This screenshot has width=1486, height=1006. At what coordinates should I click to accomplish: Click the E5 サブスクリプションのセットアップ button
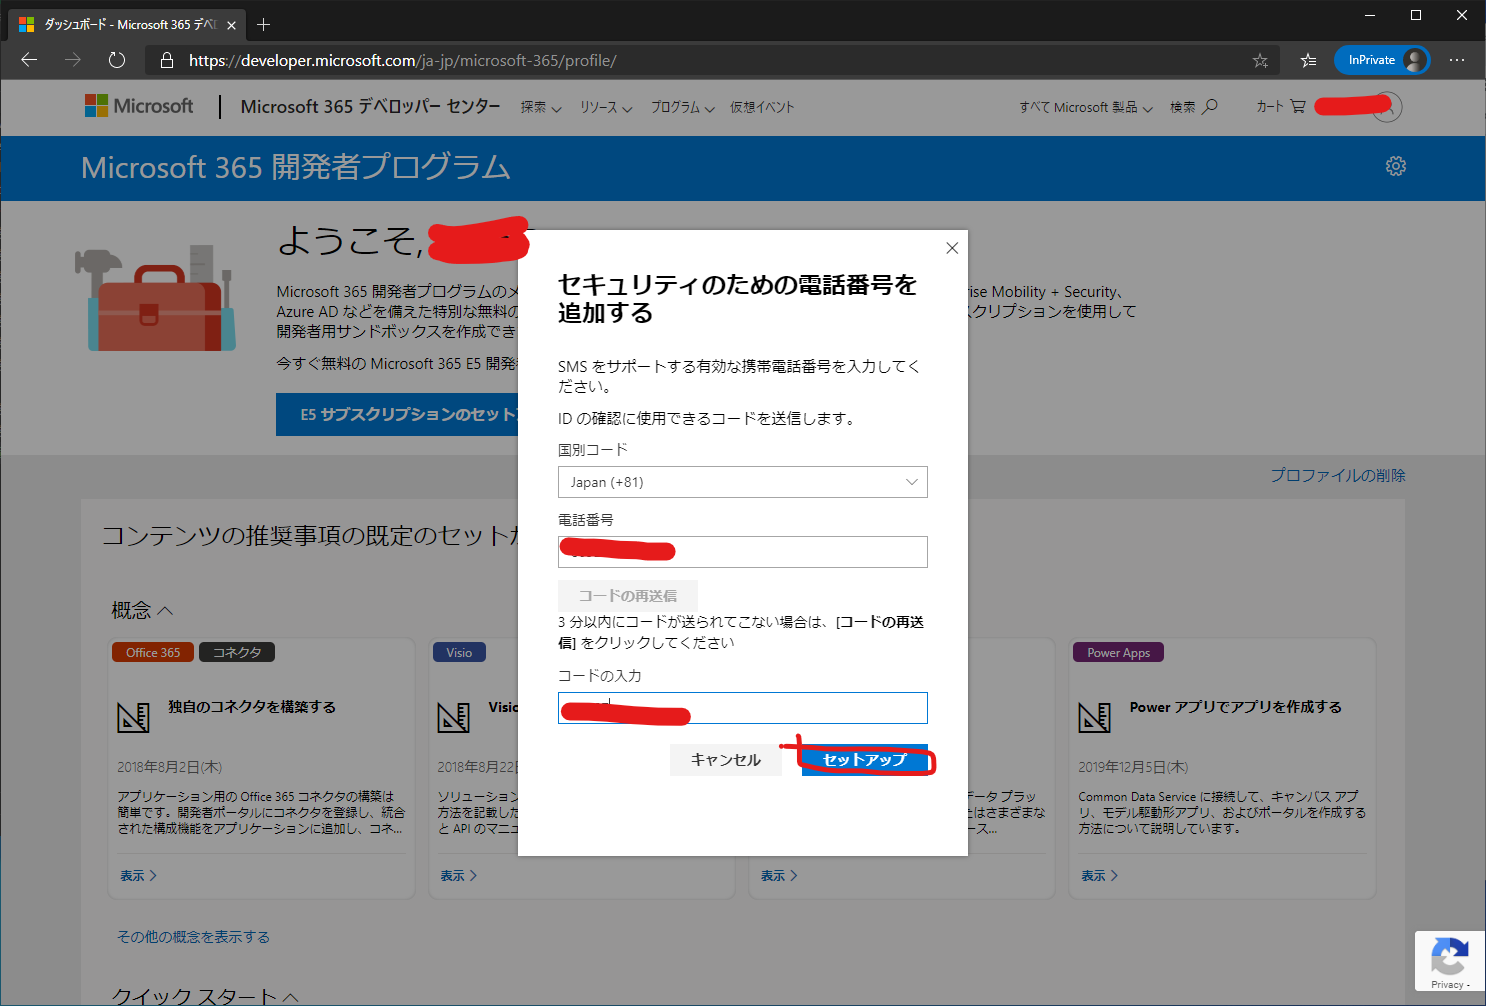(x=397, y=414)
